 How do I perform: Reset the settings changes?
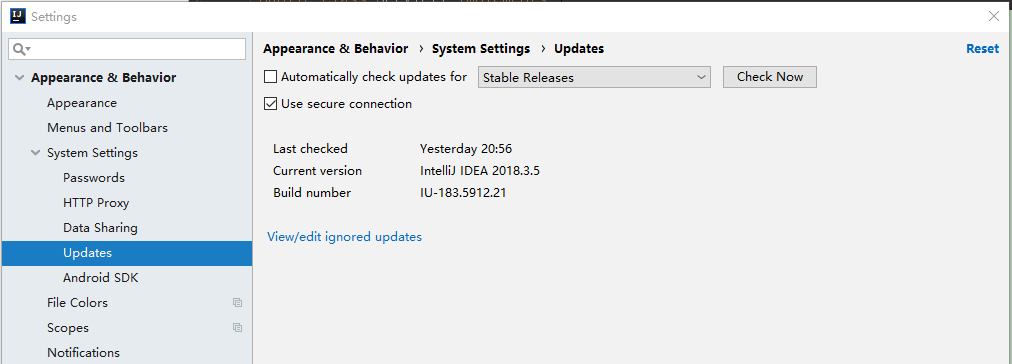click(x=982, y=48)
